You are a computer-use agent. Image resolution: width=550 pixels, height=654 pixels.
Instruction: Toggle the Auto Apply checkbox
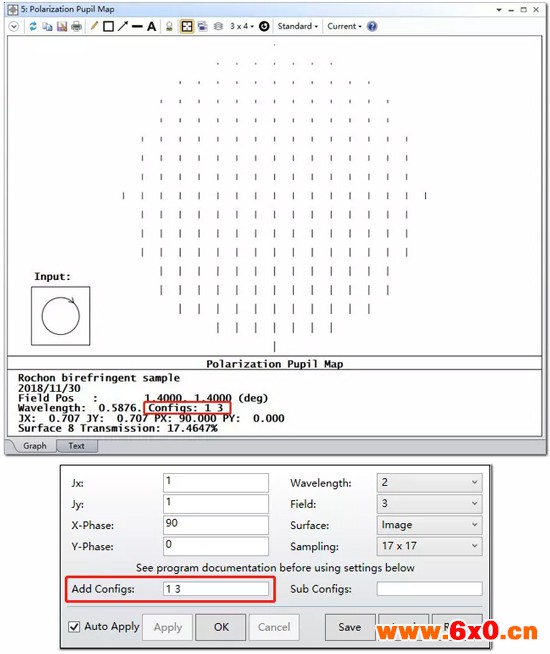click(x=74, y=626)
